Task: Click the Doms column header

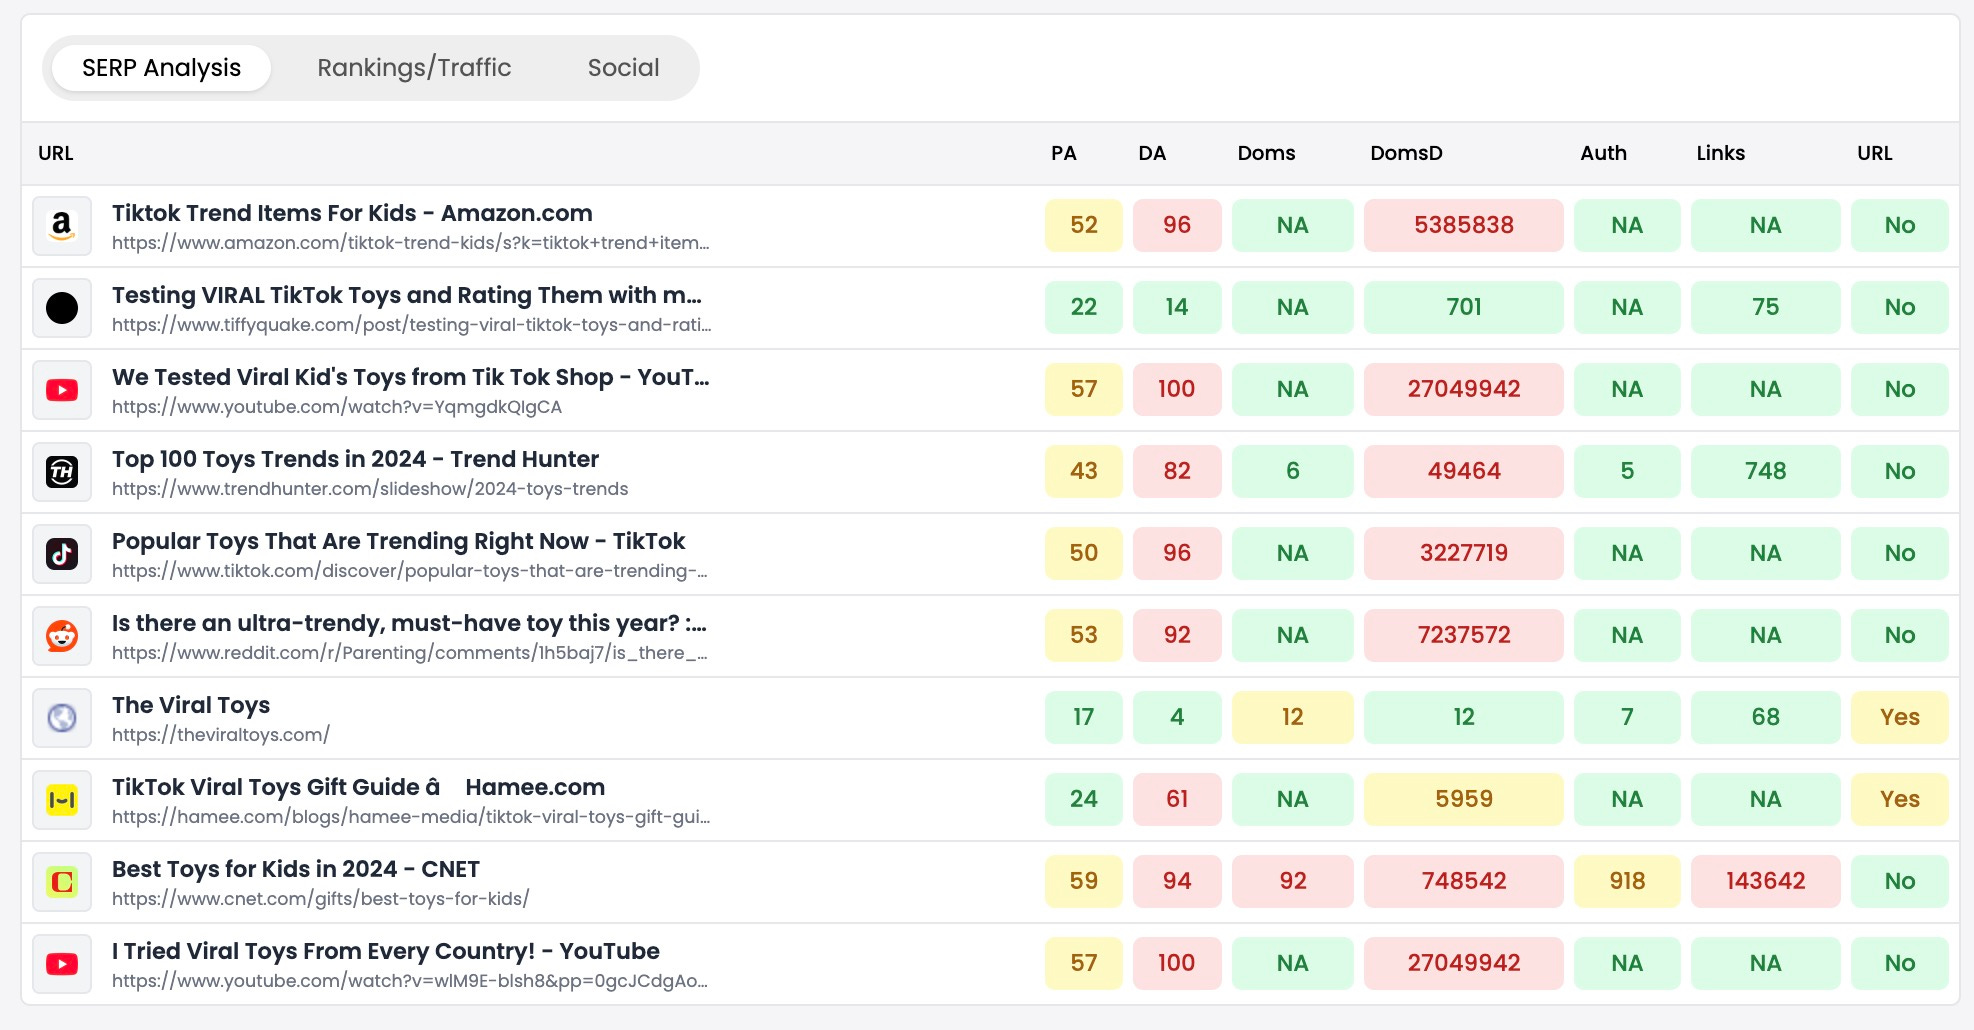Action: tap(1266, 153)
